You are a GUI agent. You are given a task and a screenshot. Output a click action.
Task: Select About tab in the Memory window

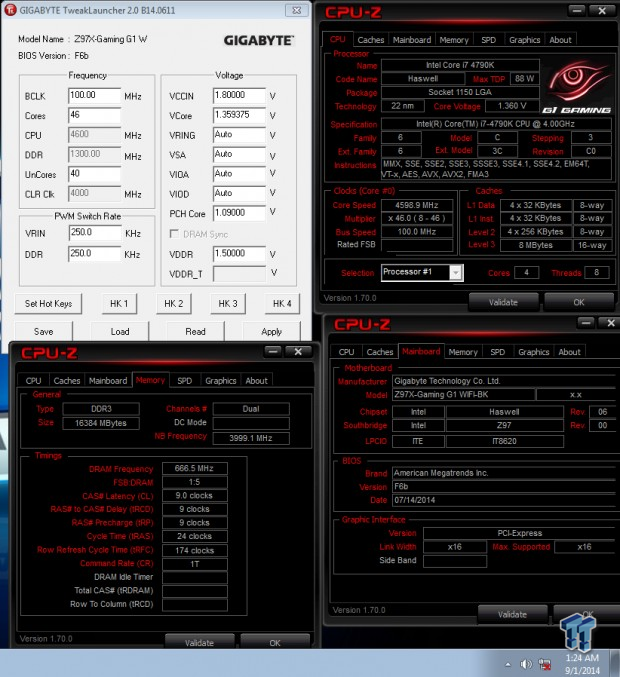256,381
